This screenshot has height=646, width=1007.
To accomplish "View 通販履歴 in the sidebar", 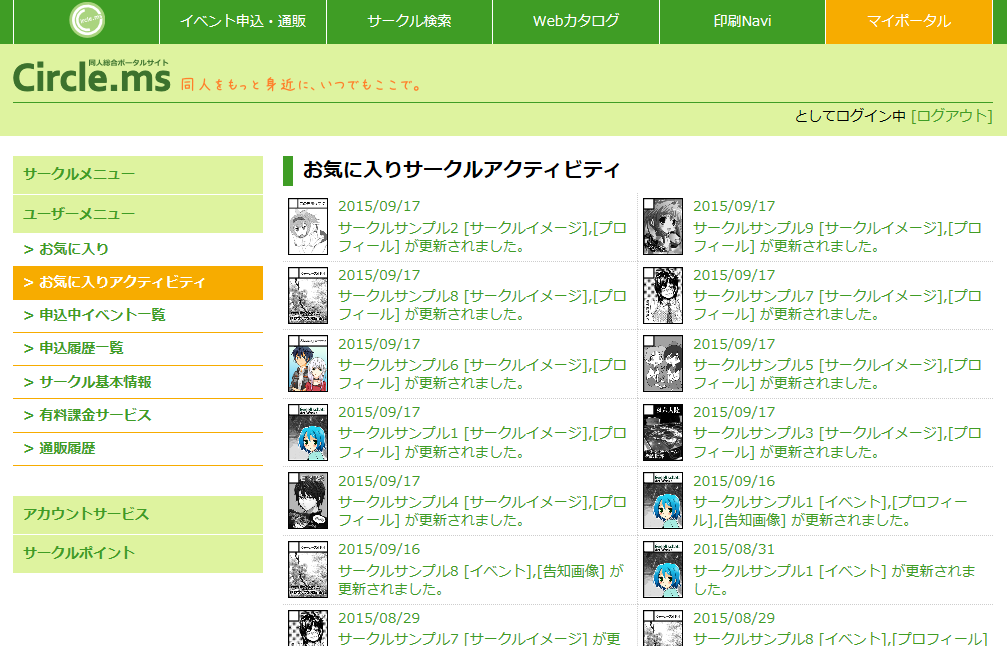I will [x=138, y=449].
